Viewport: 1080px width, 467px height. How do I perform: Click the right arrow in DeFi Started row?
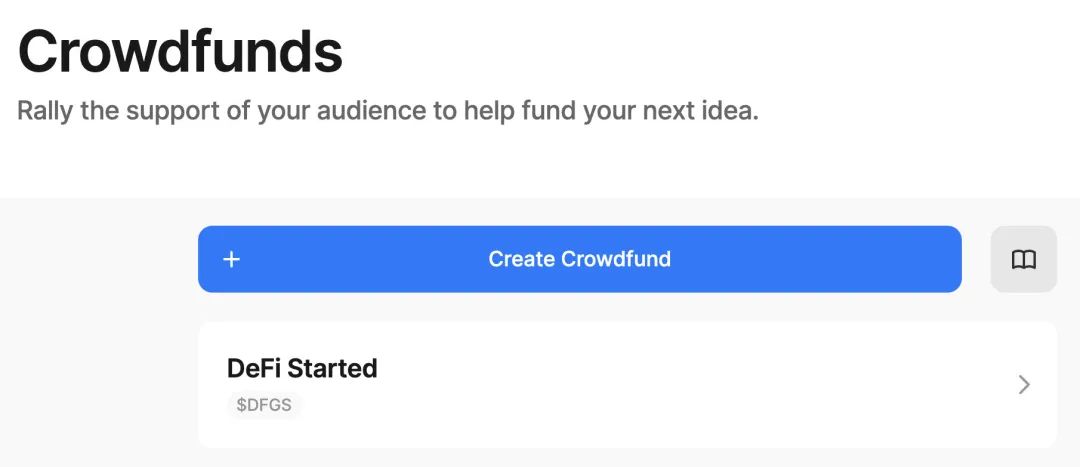click(1024, 384)
